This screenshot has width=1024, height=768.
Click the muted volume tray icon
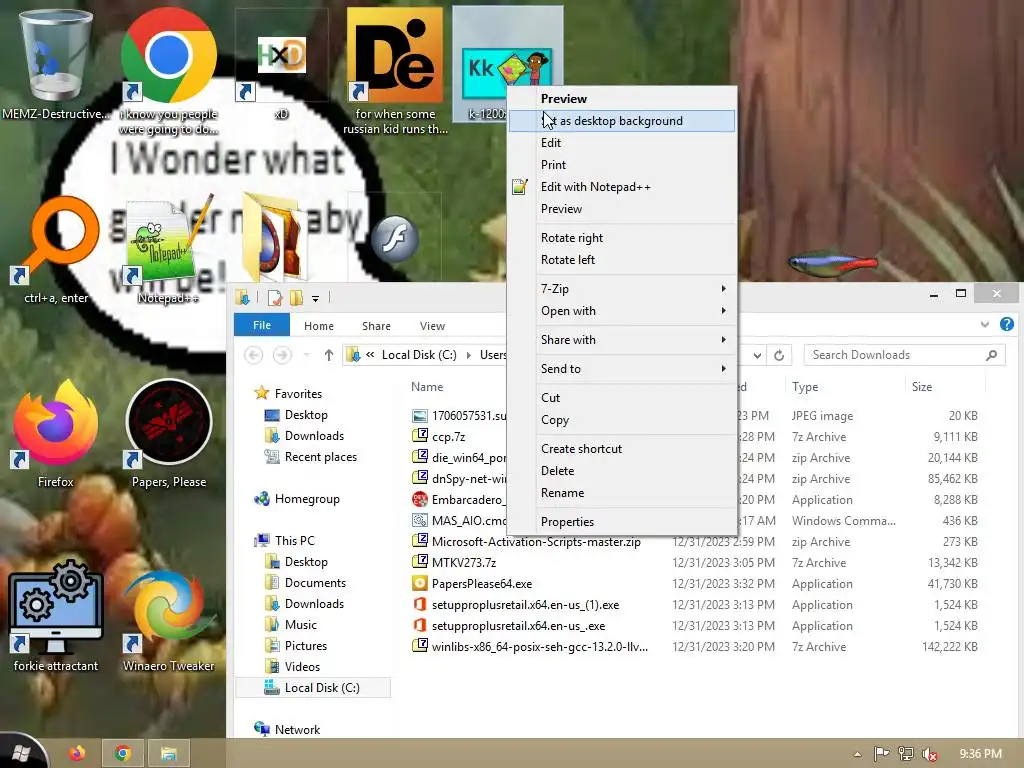click(x=930, y=754)
